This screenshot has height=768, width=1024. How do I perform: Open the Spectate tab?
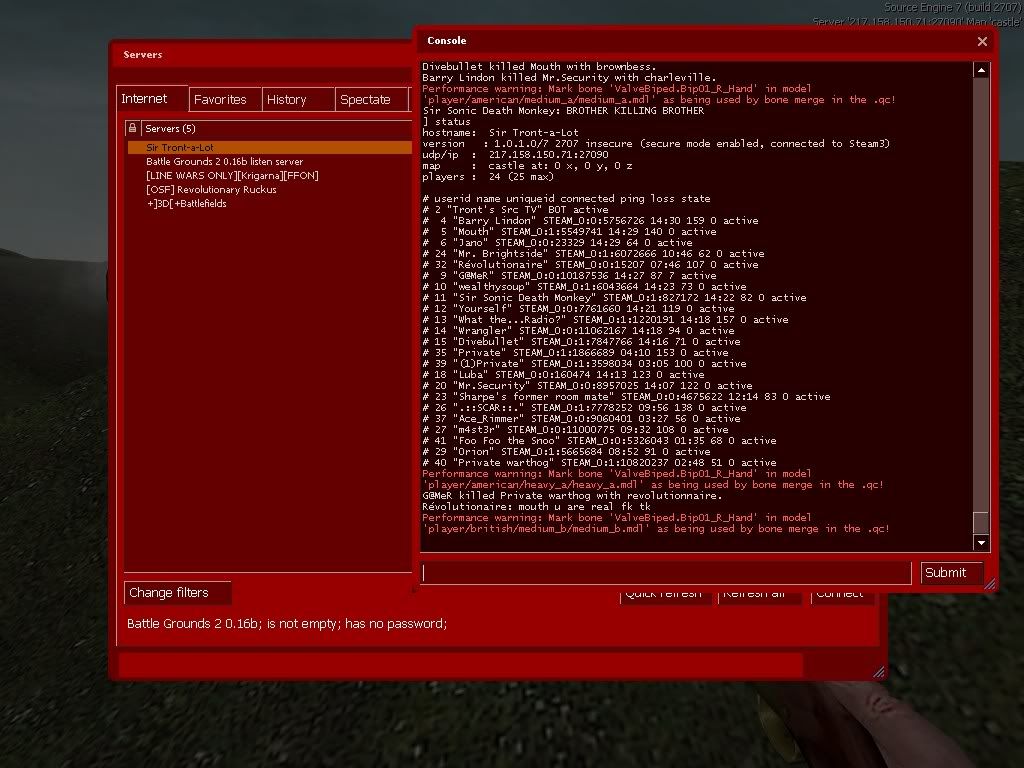[x=371, y=100]
